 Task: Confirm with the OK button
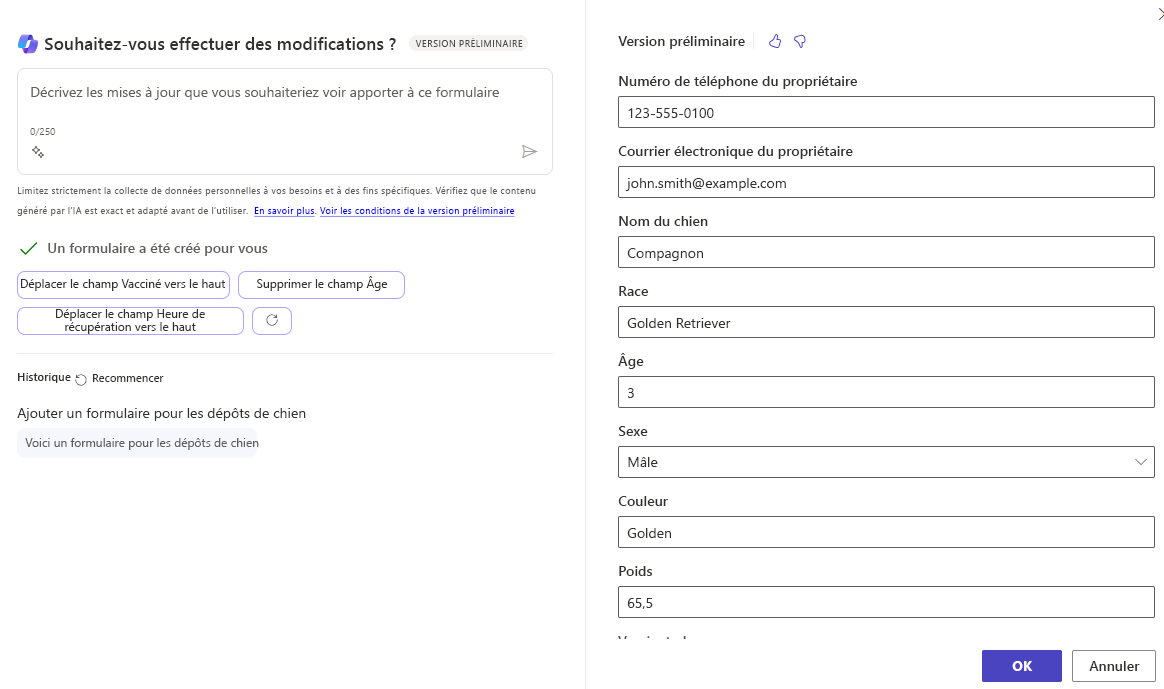pyautogui.click(x=1021, y=666)
